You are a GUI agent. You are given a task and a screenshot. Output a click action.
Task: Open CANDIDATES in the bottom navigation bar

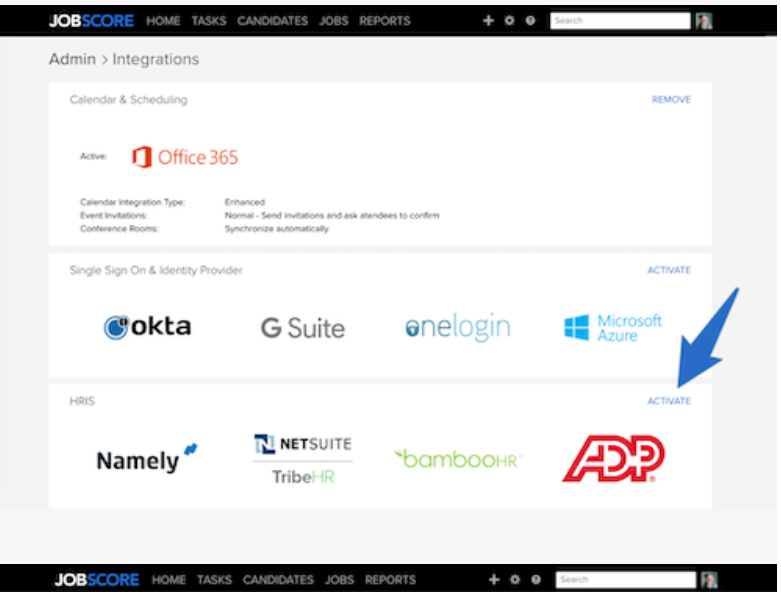[278, 580]
